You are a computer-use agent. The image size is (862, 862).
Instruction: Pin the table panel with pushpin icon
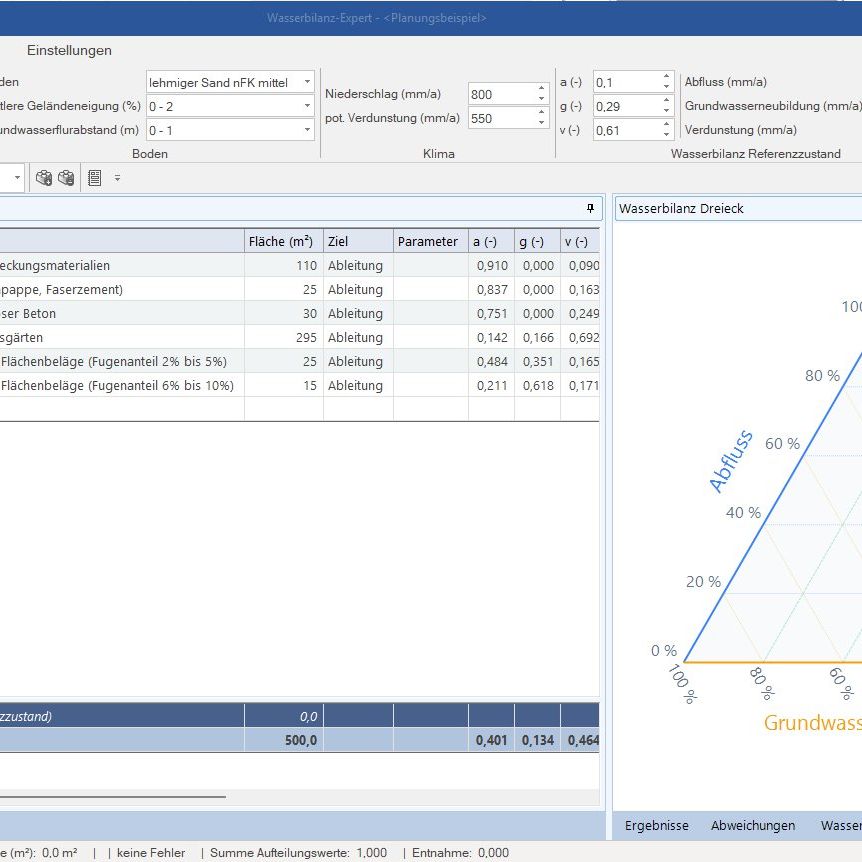tap(590, 208)
